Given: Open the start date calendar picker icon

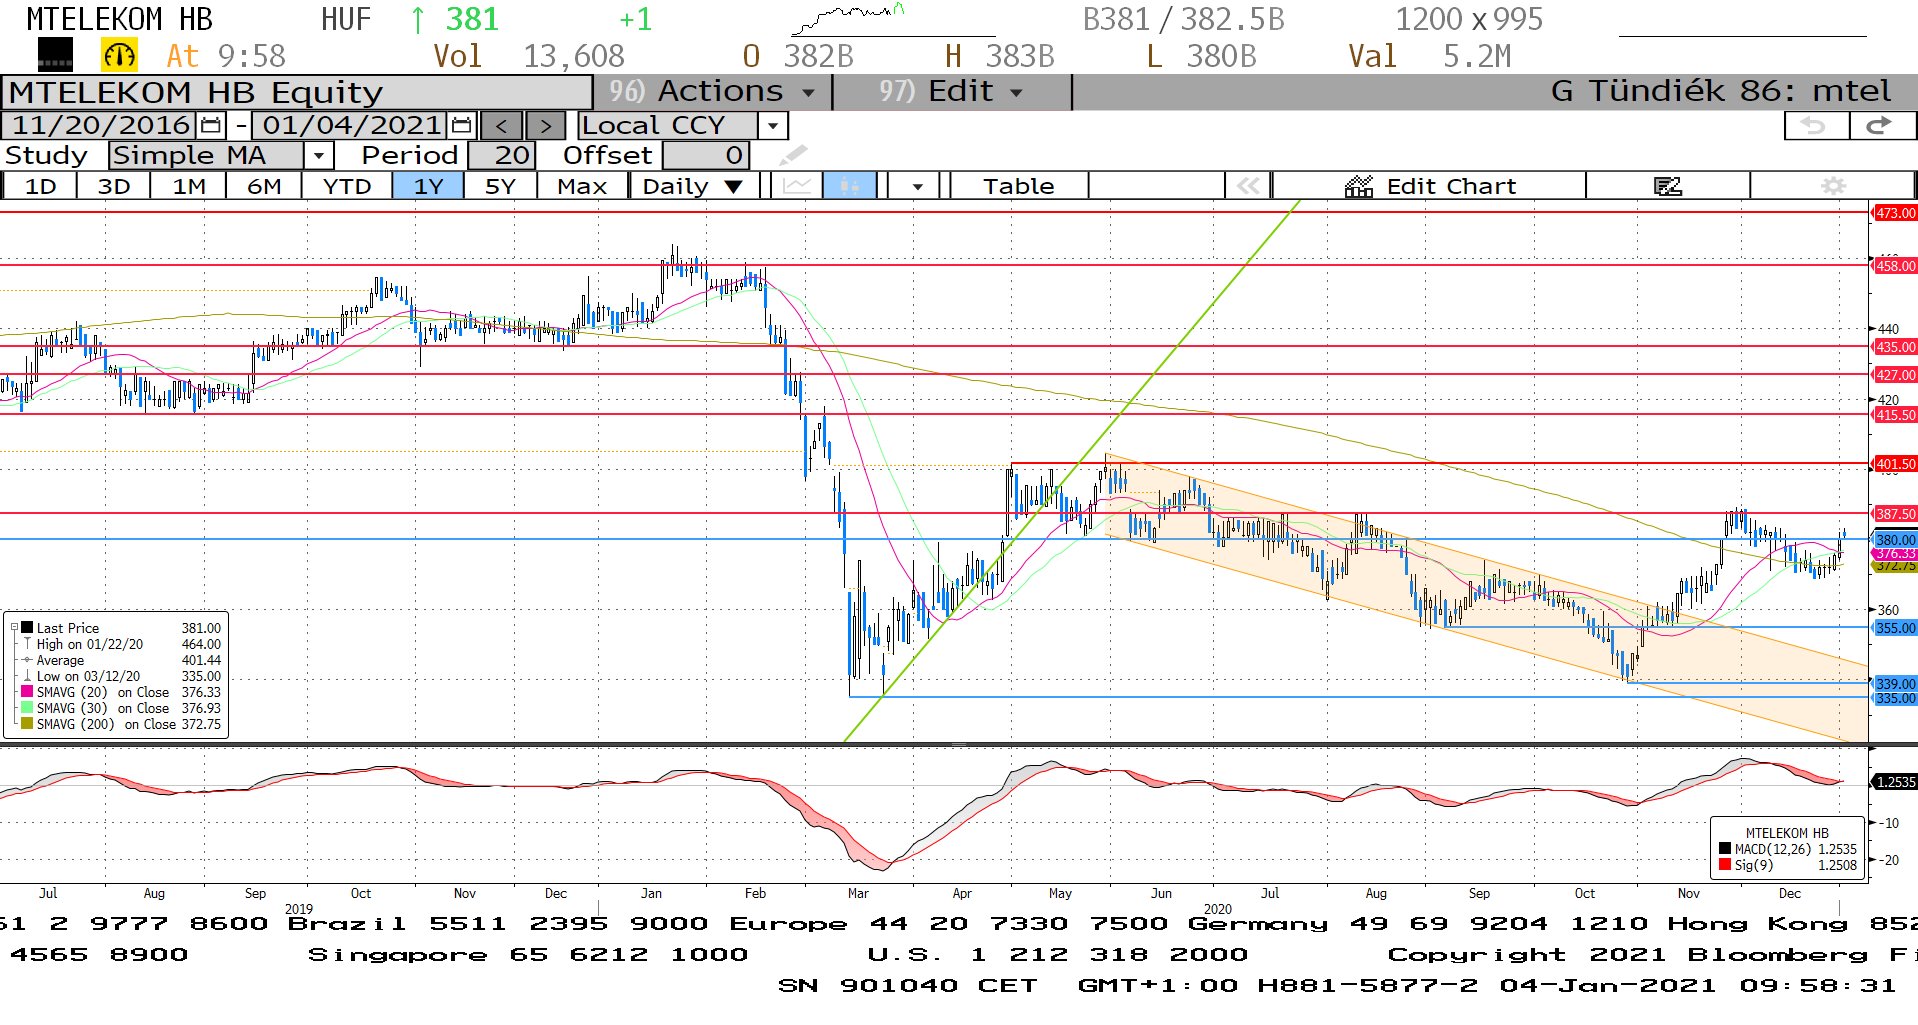Looking at the screenshot, I should tap(211, 126).
